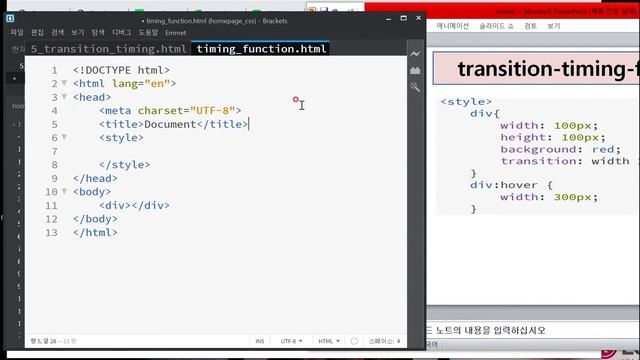
Task: Collapse the head tag fold on line 3
Action: [64, 97]
